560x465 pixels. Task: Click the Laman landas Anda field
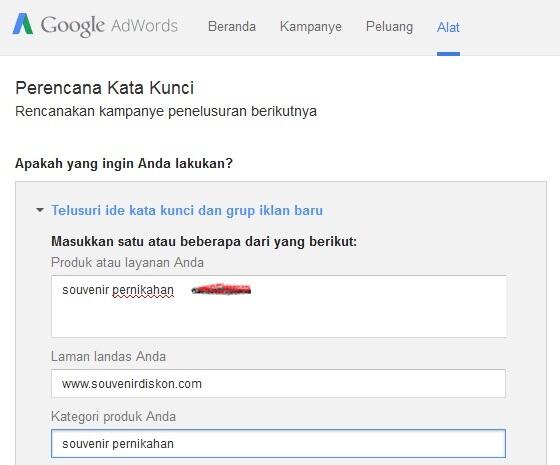[278, 383]
